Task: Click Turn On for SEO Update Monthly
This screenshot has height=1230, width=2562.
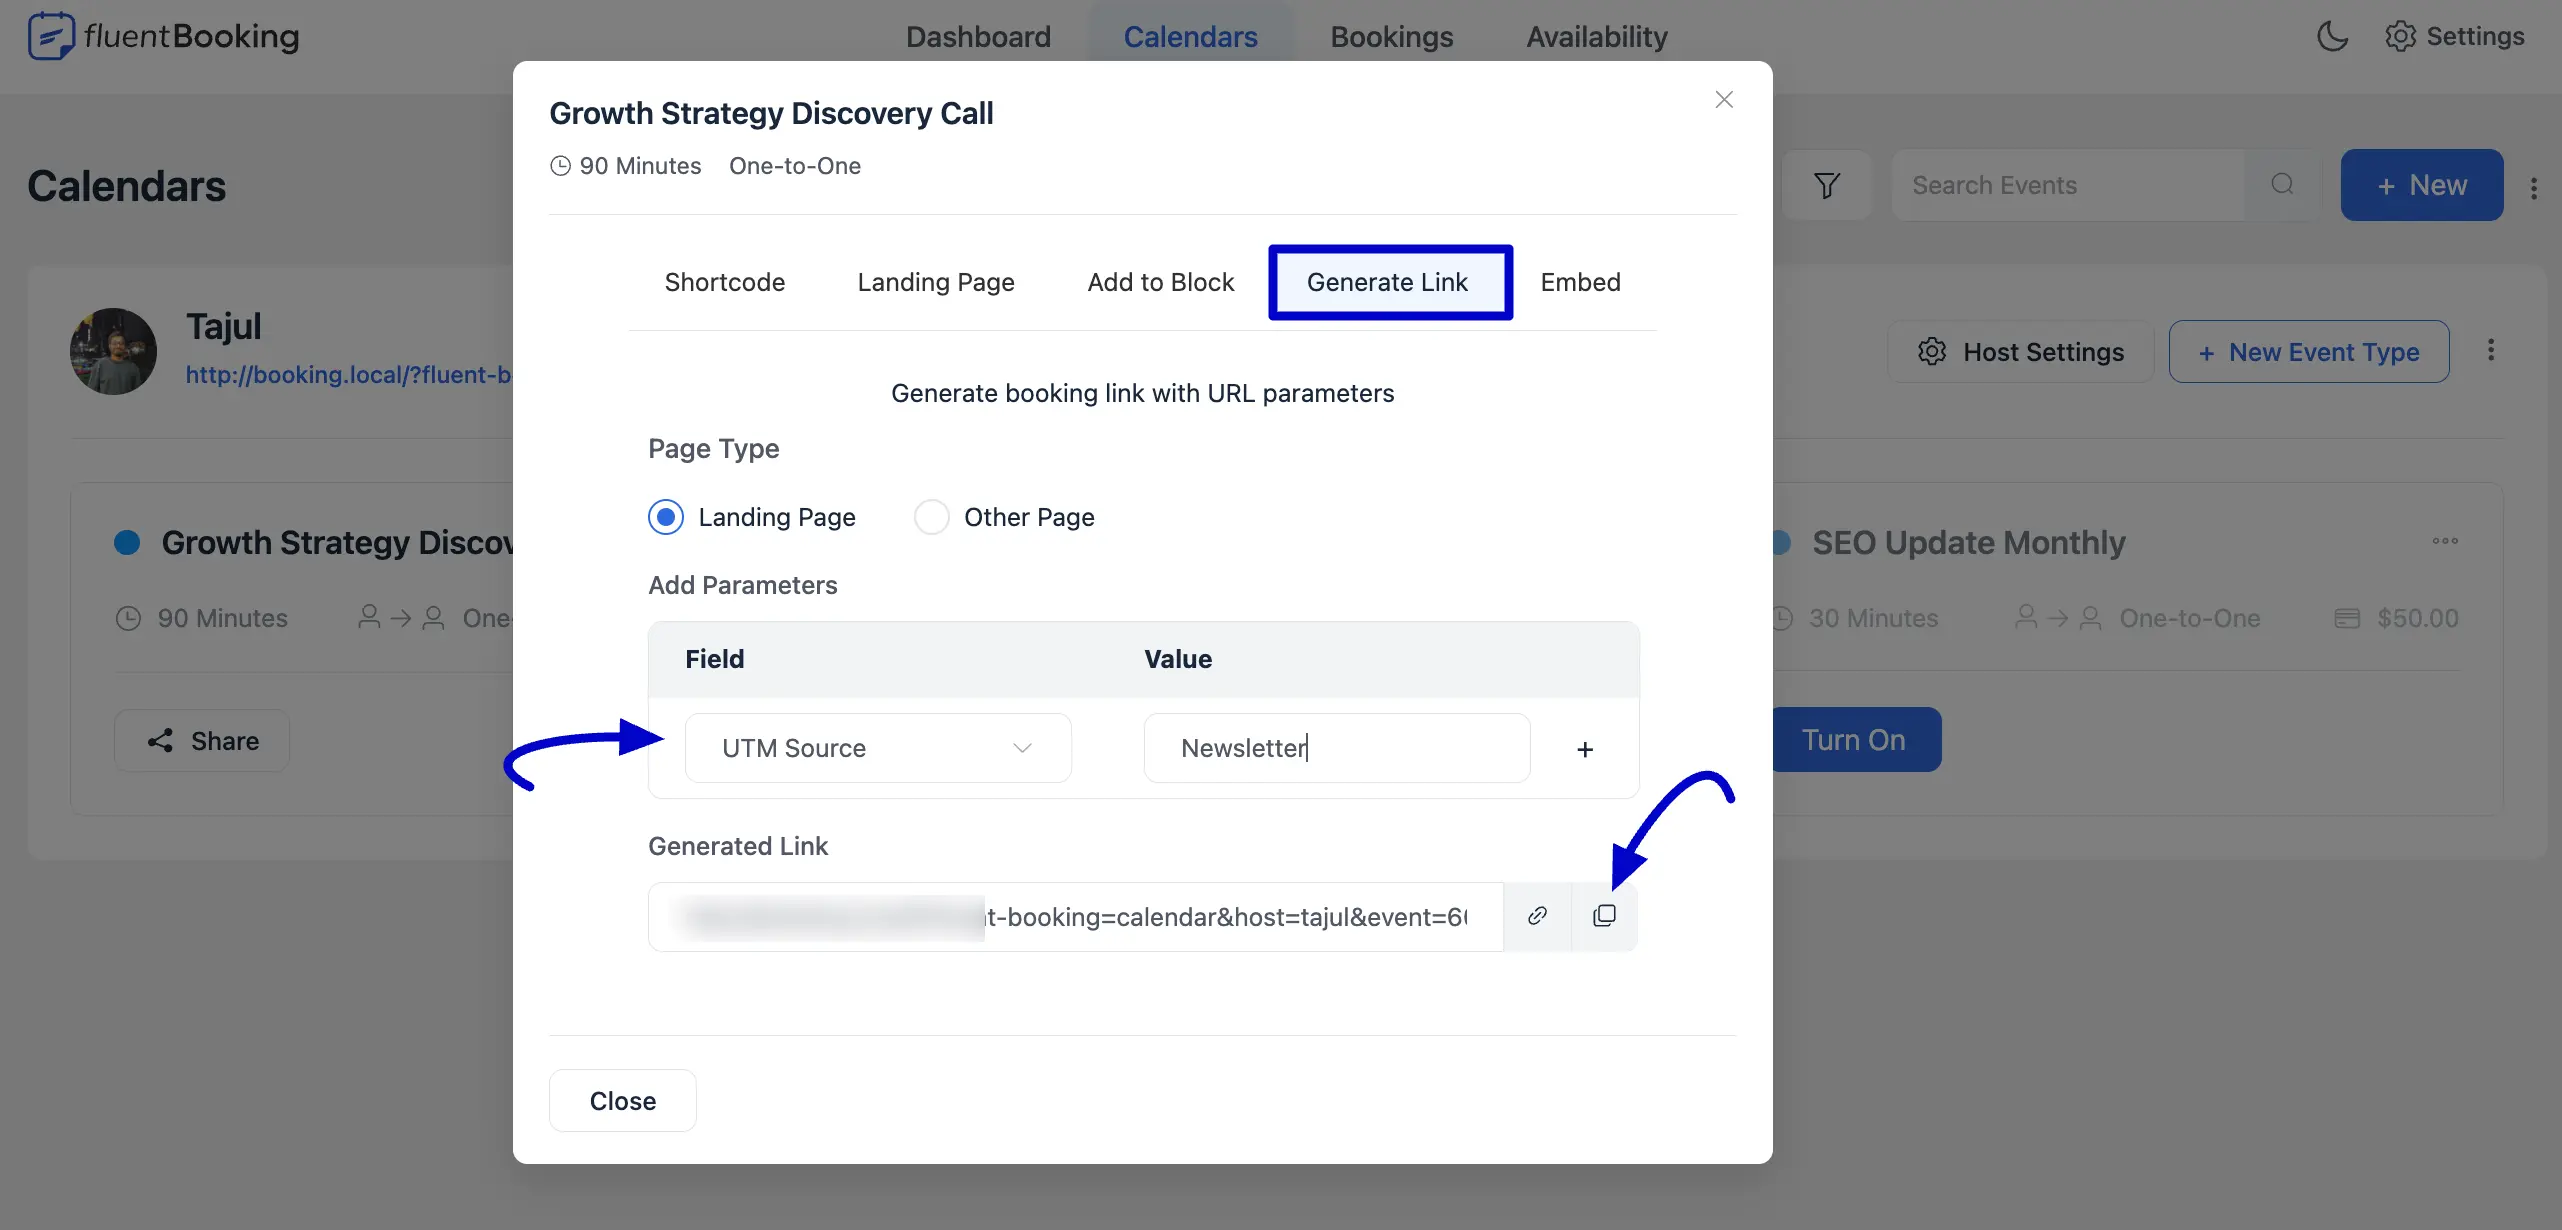Action: pyautogui.click(x=1855, y=740)
